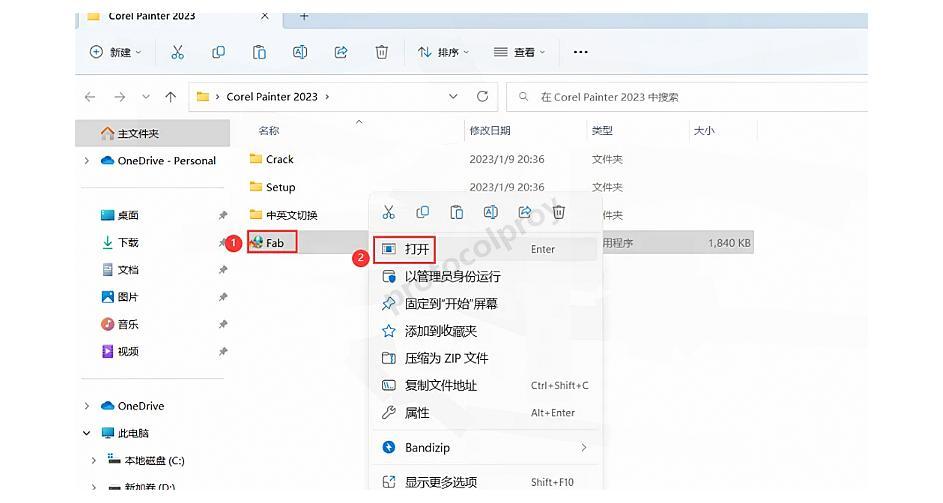Click the context menu Rename icon
The width and height of the screenshot is (943, 503).
pos(491,212)
